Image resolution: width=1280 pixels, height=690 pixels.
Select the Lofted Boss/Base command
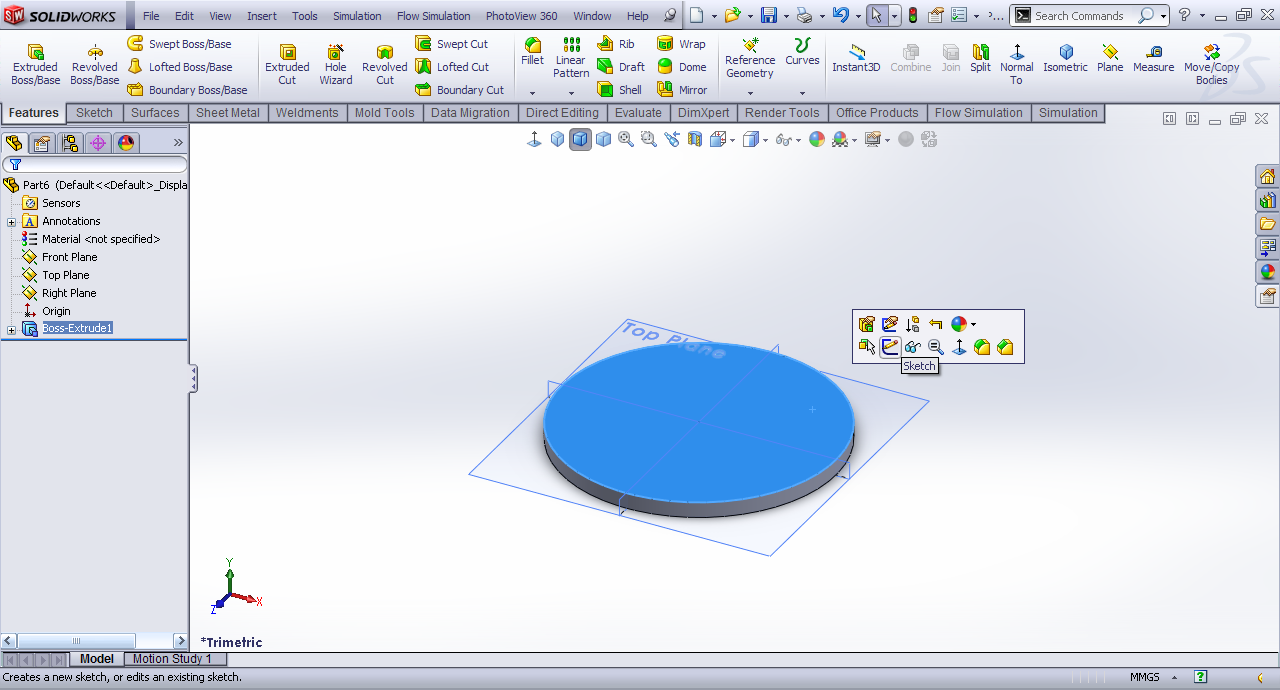click(180, 67)
